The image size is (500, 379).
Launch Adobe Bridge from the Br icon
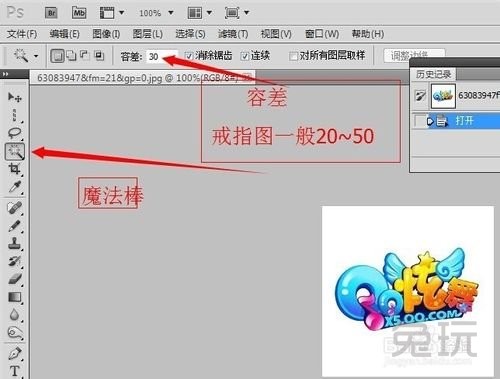51,13
